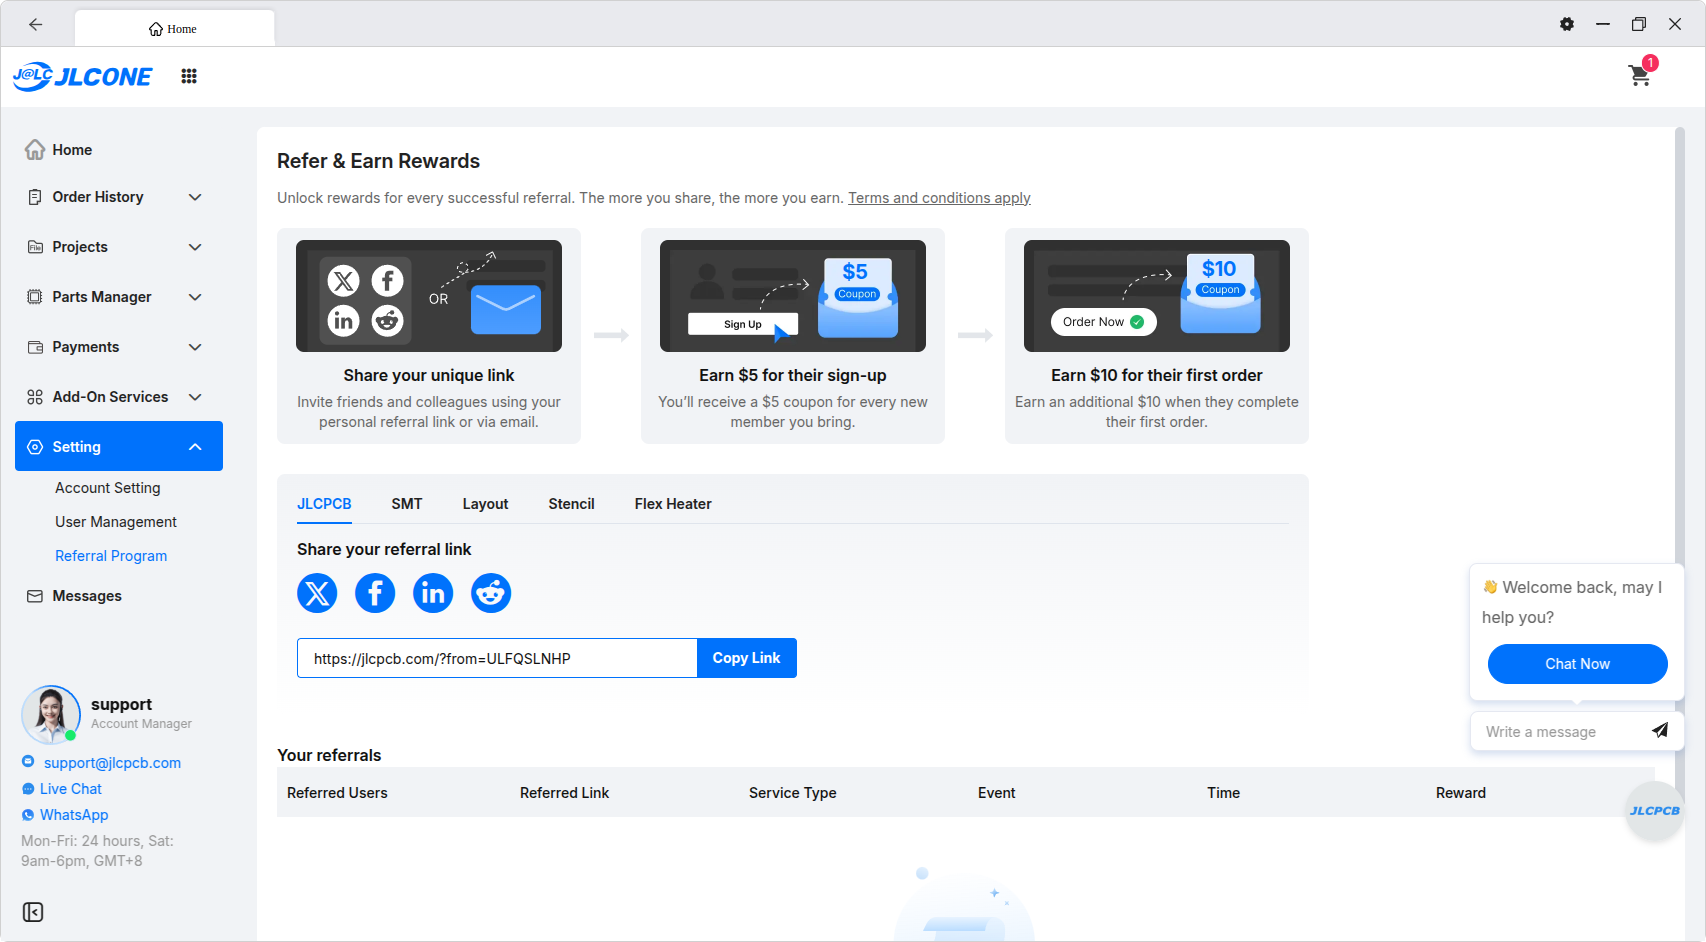Share referral link on Reddit
The height and width of the screenshot is (942, 1706).
[491, 593]
